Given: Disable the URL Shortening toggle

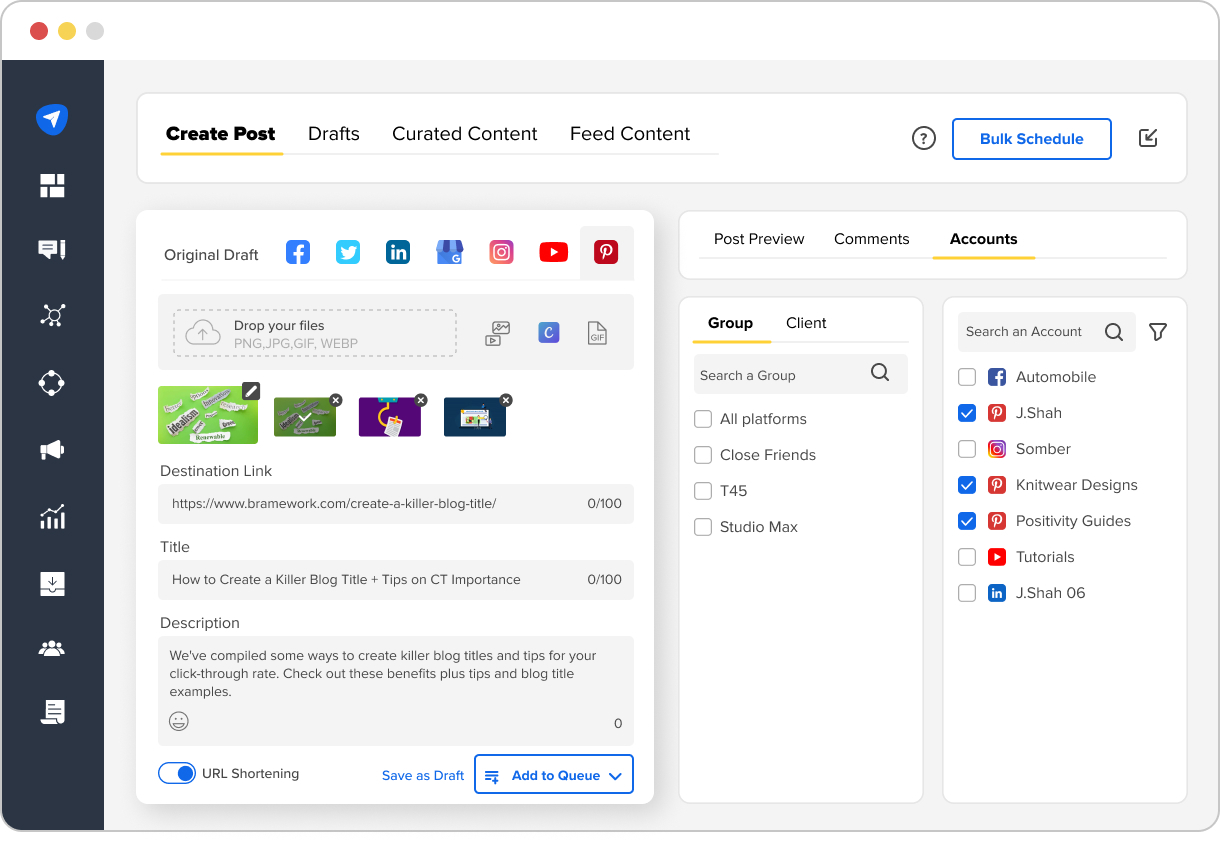Looking at the screenshot, I should tap(177, 773).
